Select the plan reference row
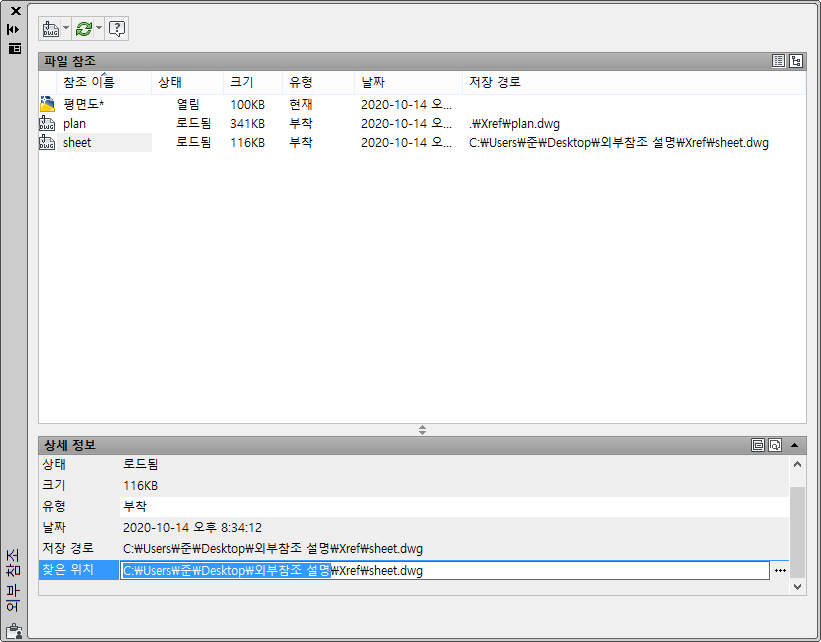This screenshot has height=642, width=821. [422, 124]
